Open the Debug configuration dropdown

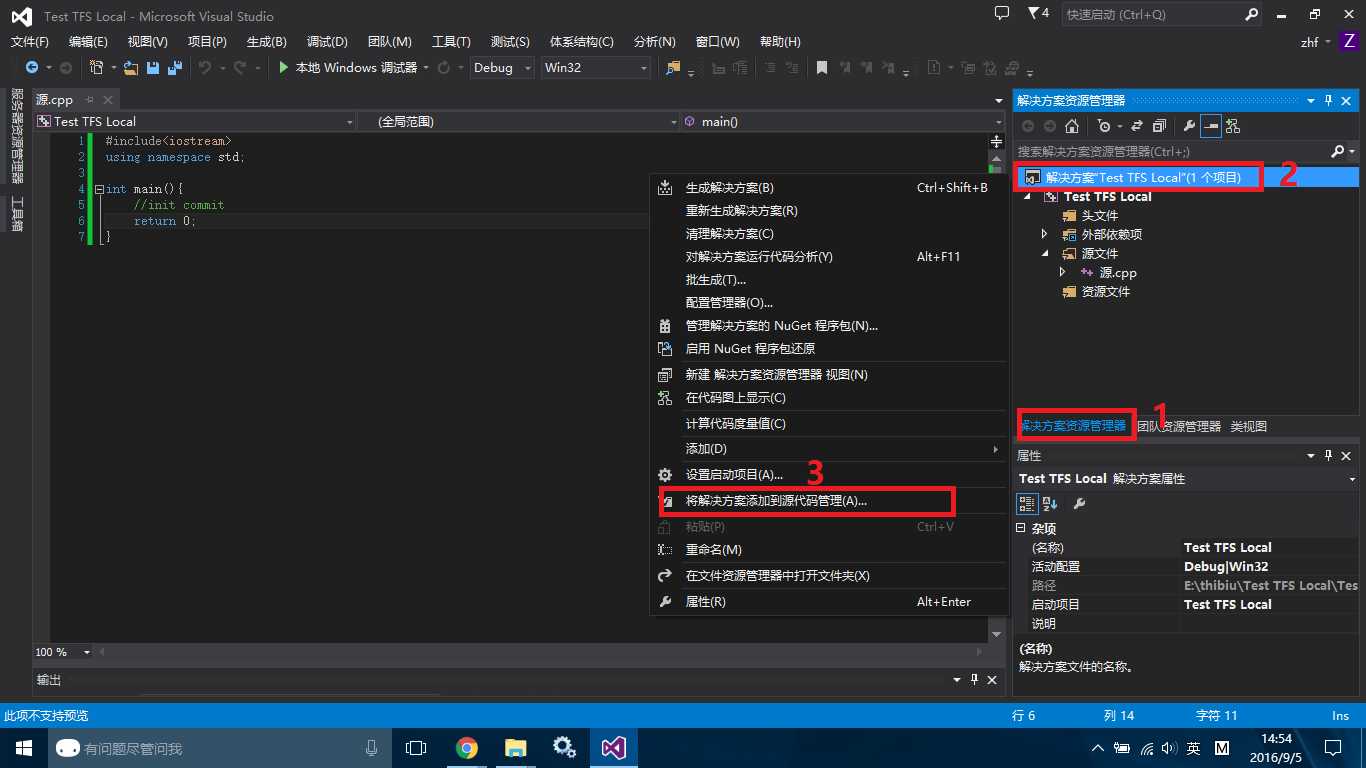(527, 68)
